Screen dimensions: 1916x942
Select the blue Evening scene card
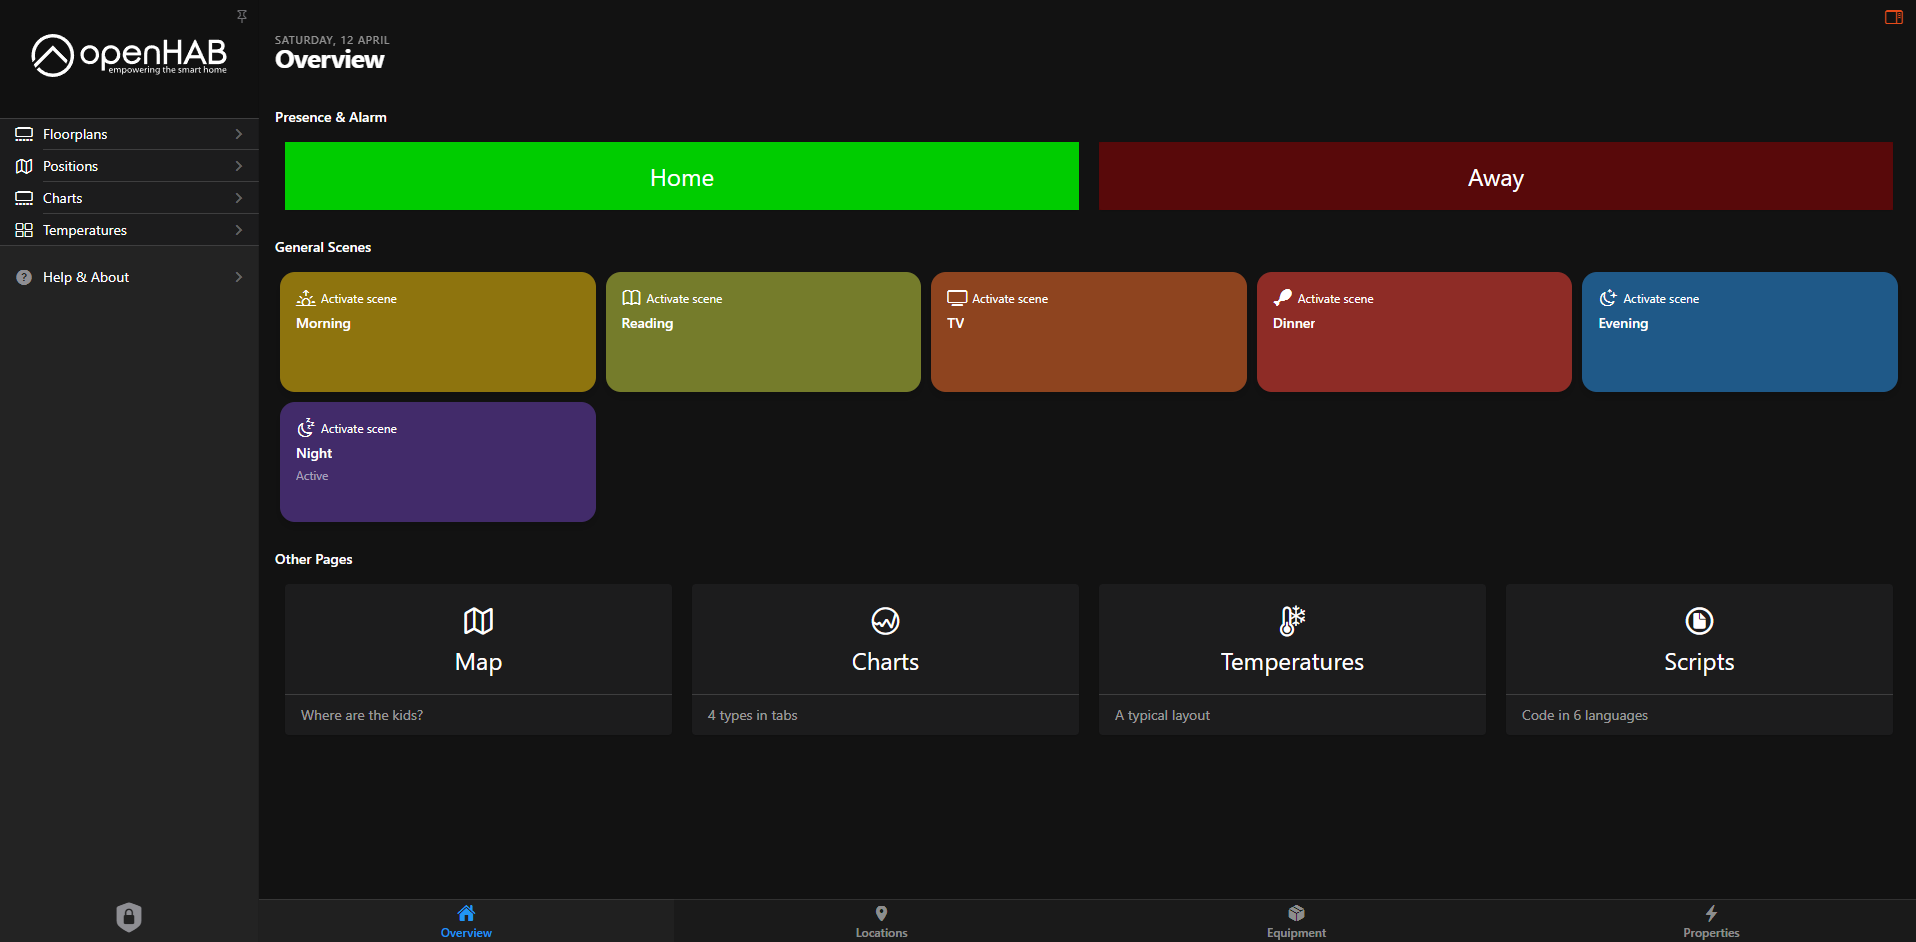point(1739,332)
